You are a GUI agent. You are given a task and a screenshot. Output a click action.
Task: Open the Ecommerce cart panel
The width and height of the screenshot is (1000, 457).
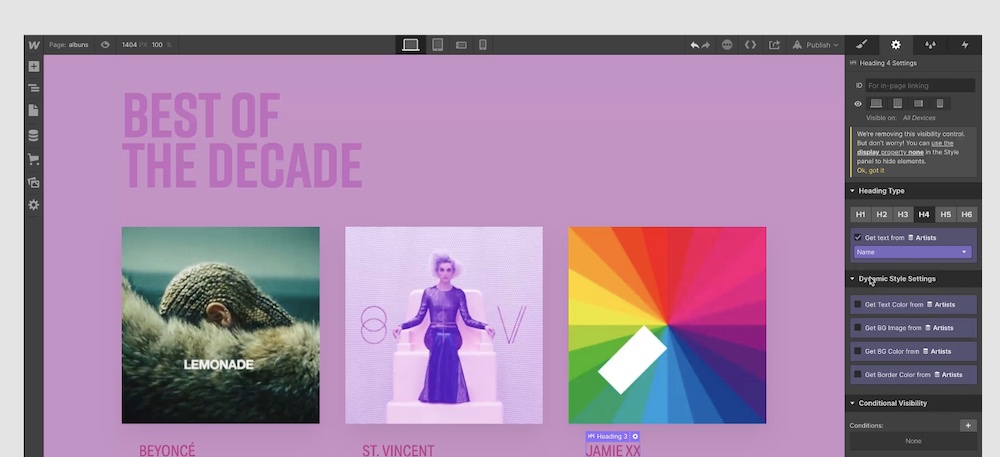[x=34, y=159]
